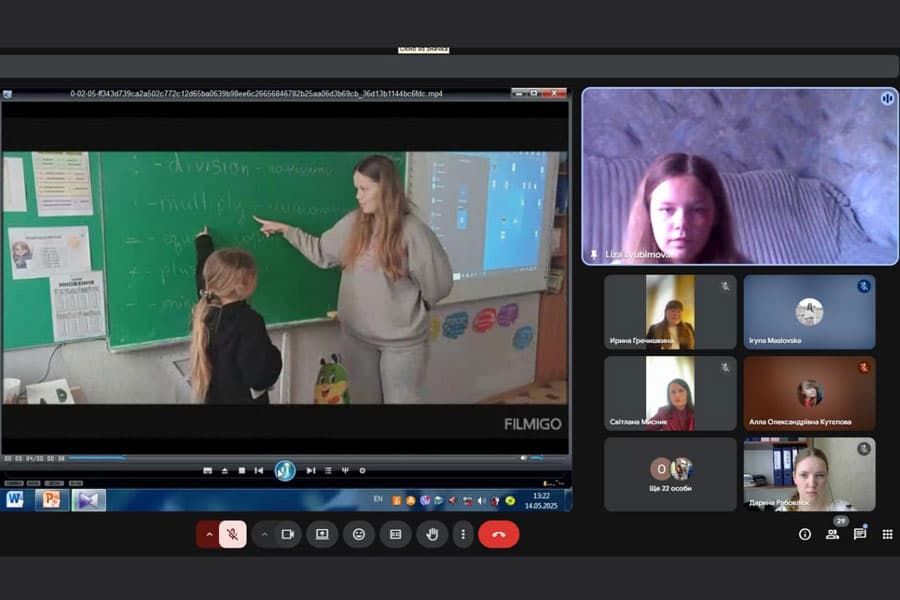Open chat with everyone icon
The image size is (900, 600).
860,535
